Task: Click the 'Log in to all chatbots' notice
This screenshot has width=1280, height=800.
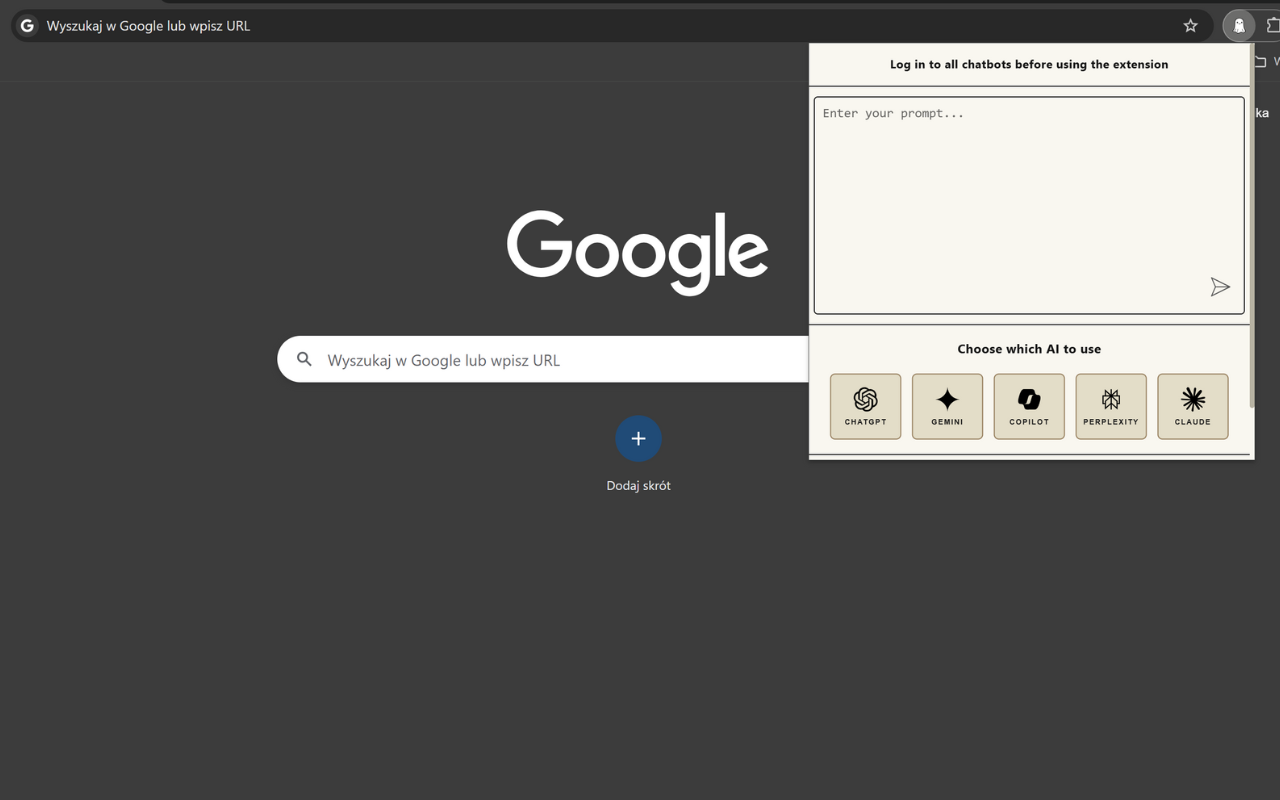Action: (1029, 64)
